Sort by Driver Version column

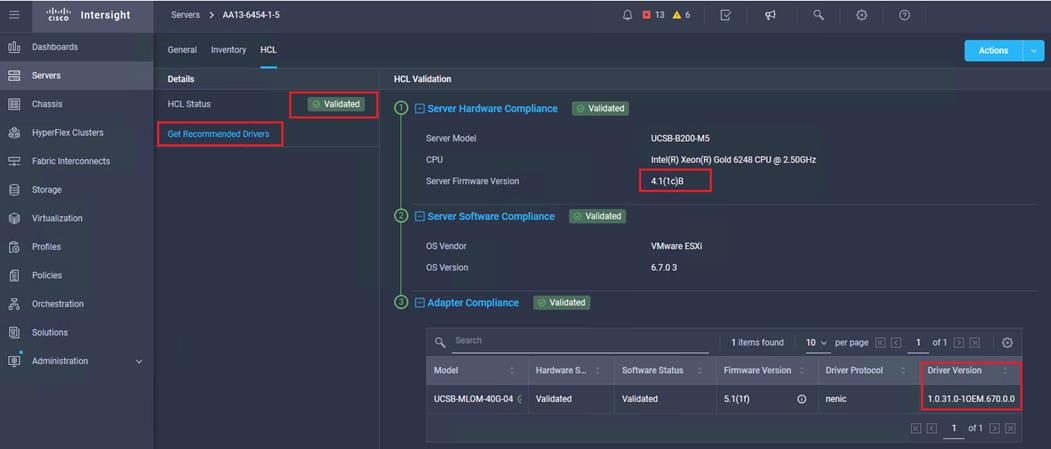pos(1005,371)
